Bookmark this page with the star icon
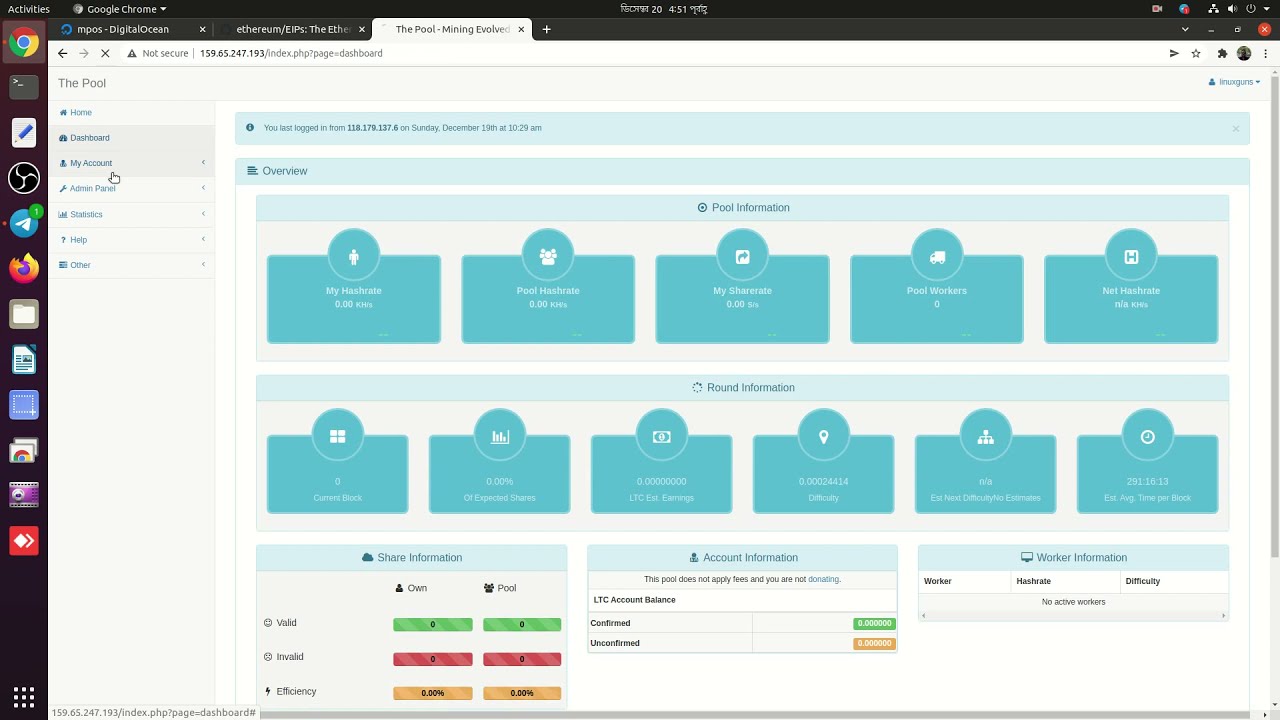The height and width of the screenshot is (720, 1280). (x=1196, y=53)
